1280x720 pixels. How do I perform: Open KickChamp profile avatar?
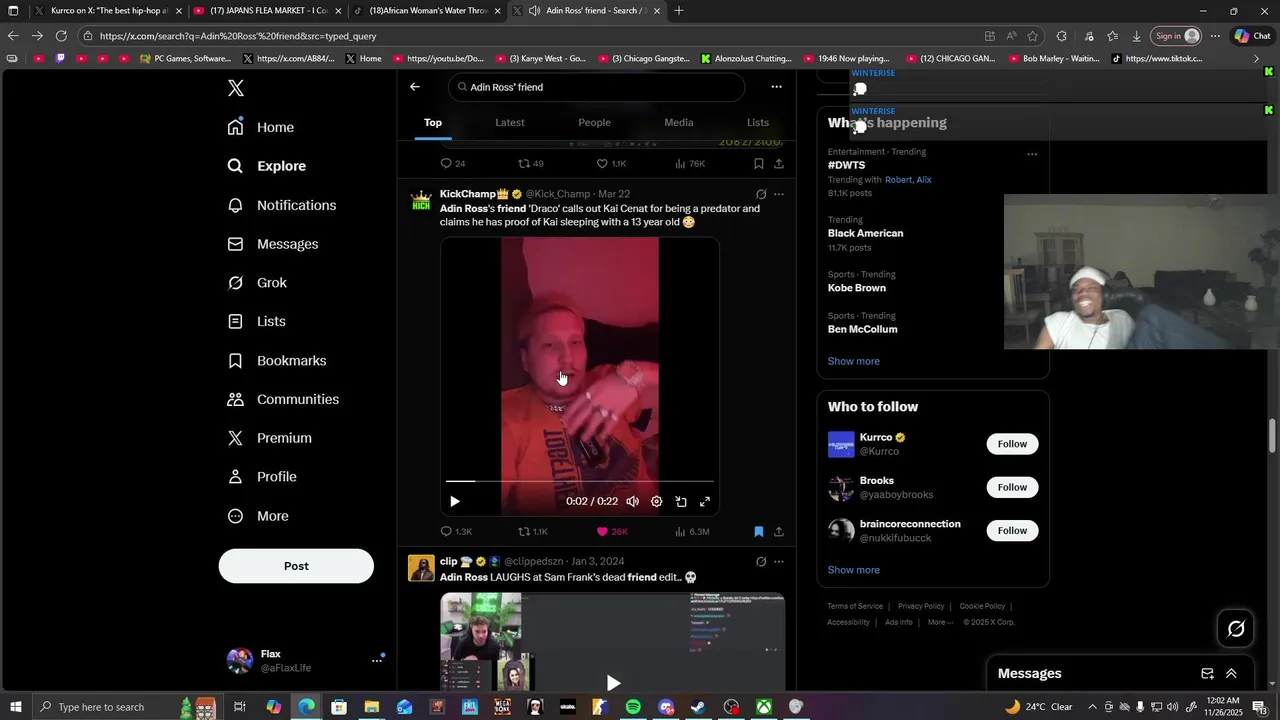421,201
